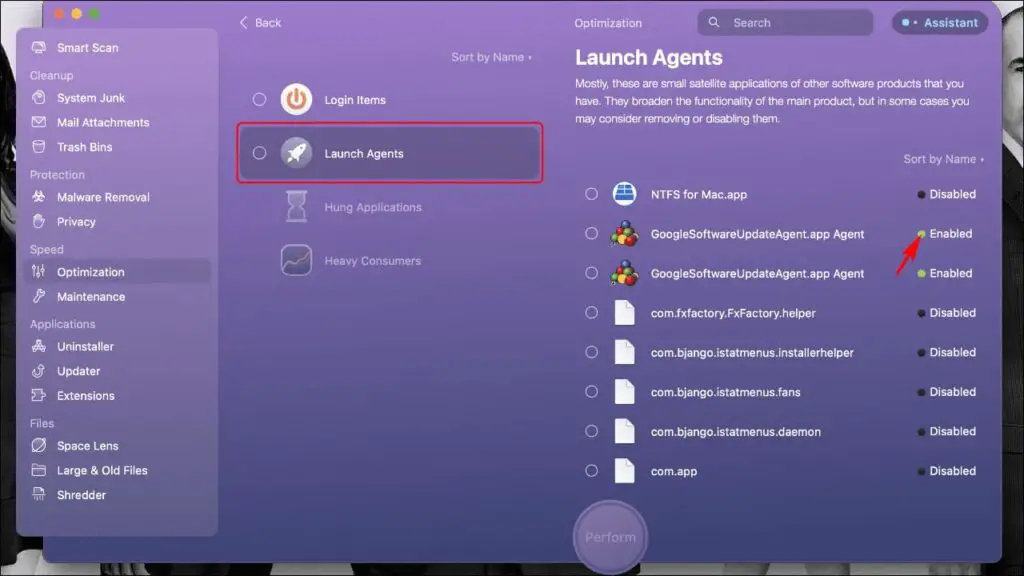Click the Space Lens icon
Screen dimensions: 1024x576
(39, 445)
